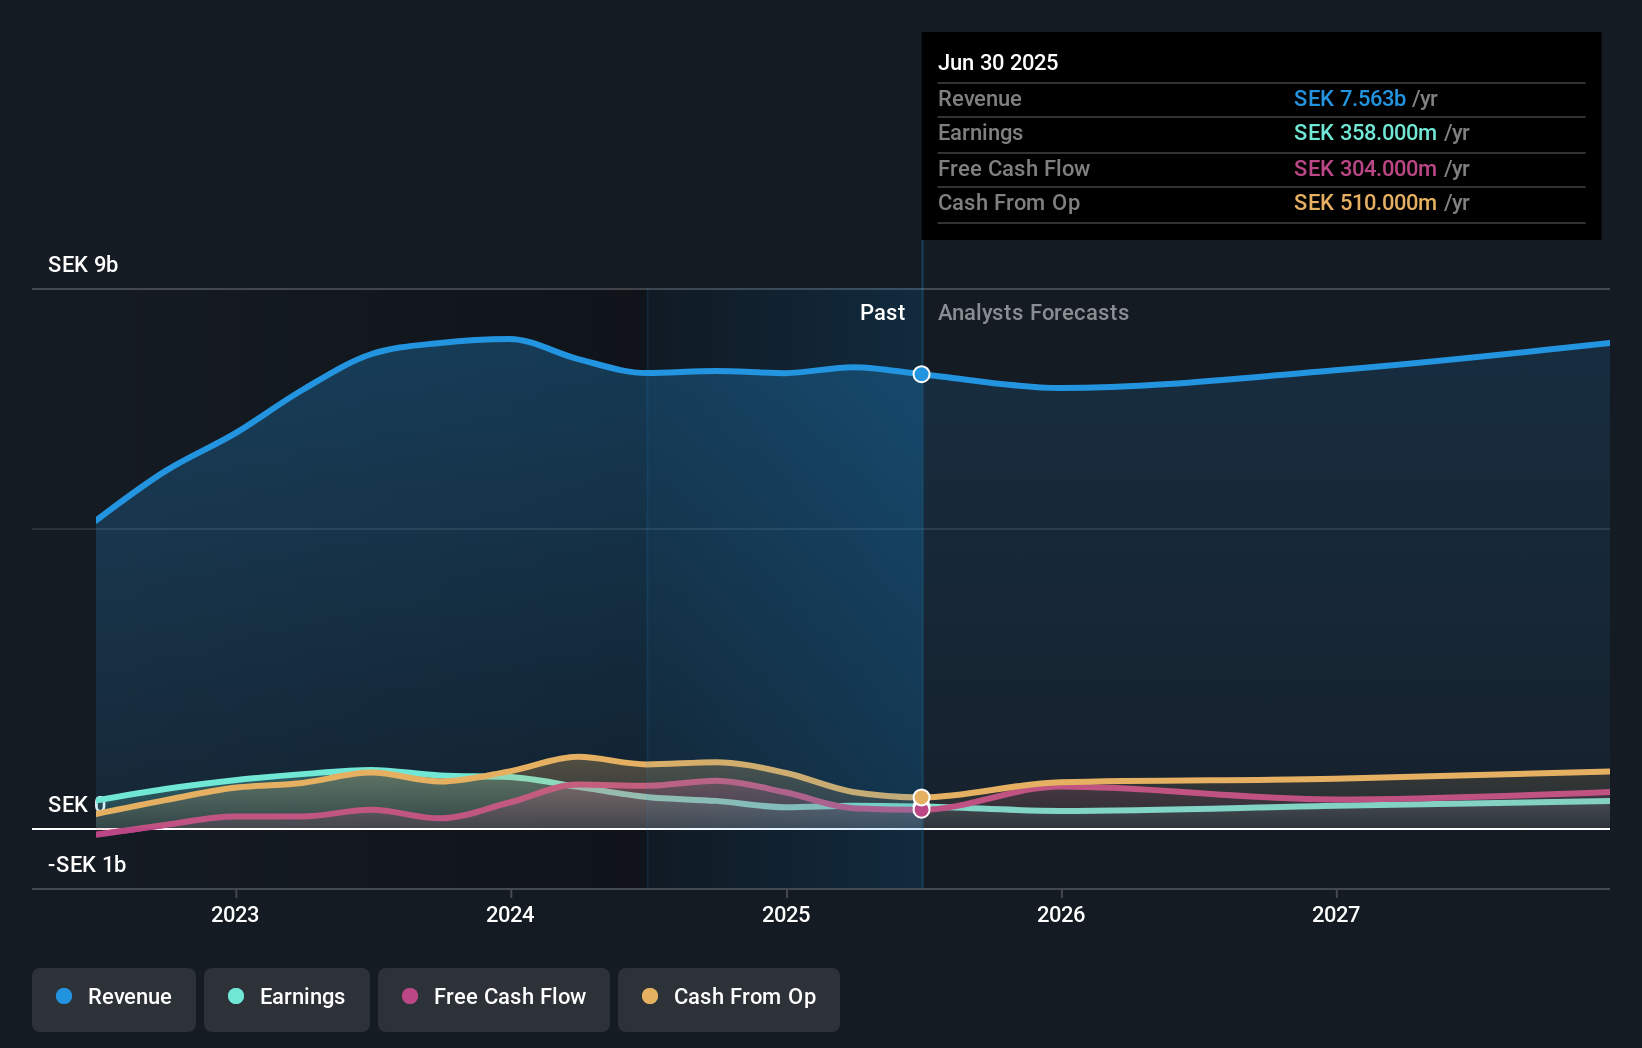Click the orange Cash From Op legend dot
The height and width of the screenshot is (1048, 1642).
coord(651,997)
